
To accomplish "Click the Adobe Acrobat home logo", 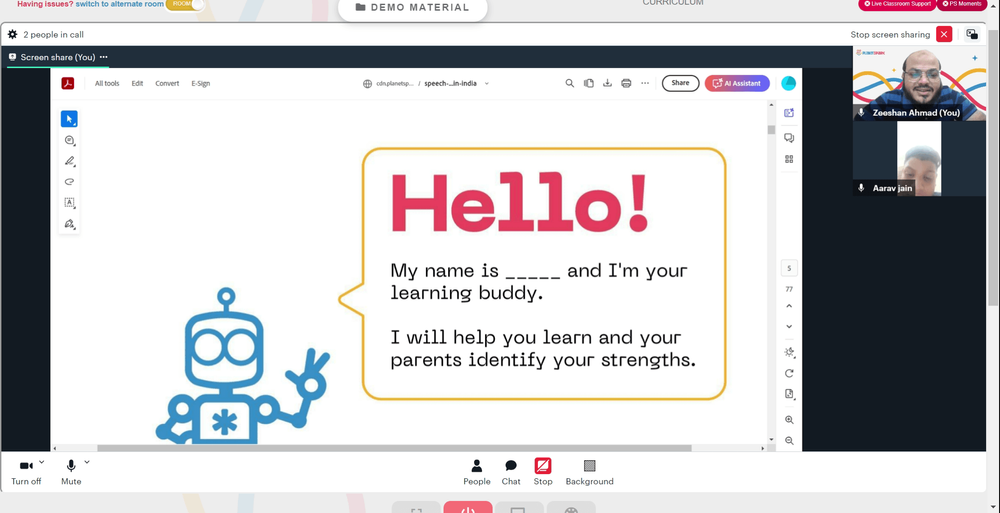I will click(x=68, y=83).
